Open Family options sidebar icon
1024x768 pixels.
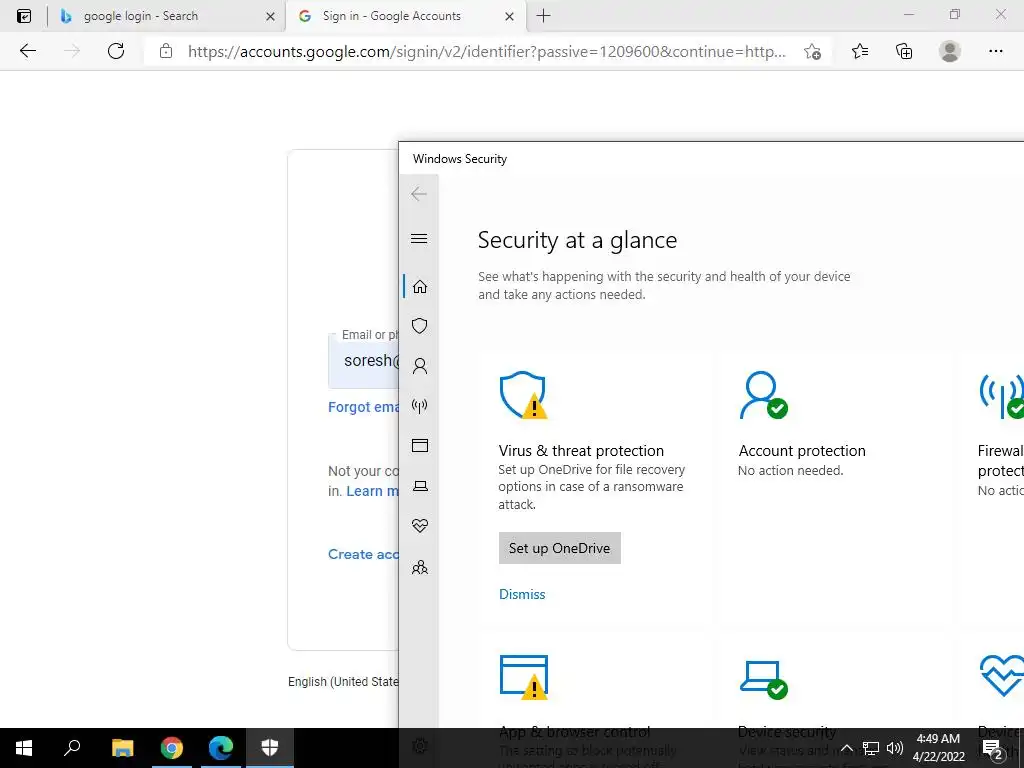pyautogui.click(x=420, y=567)
